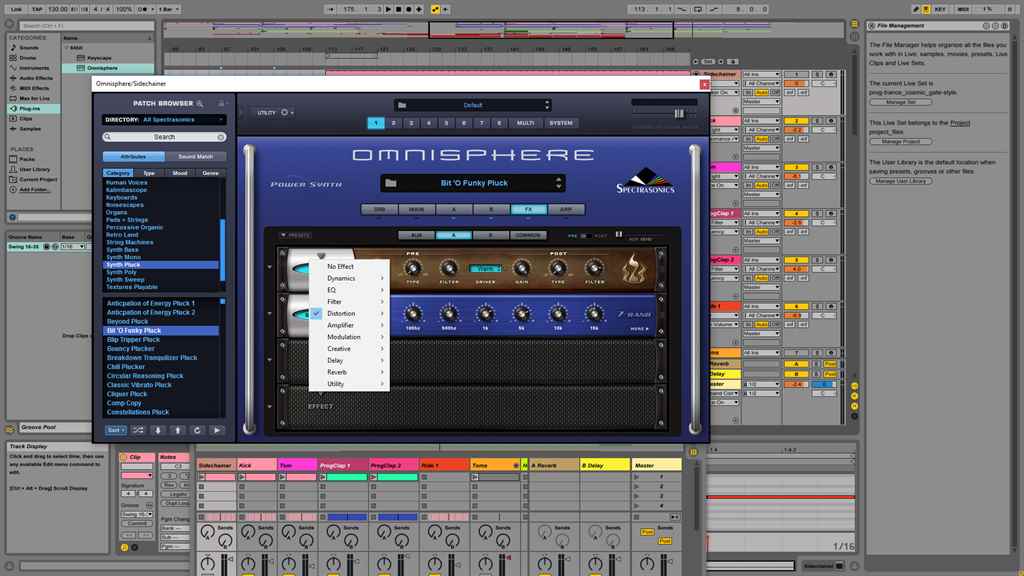This screenshot has height=576, width=1024.
Task: Adjust the master volume slider in Omnisphere
Action: (x=679, y=114)
